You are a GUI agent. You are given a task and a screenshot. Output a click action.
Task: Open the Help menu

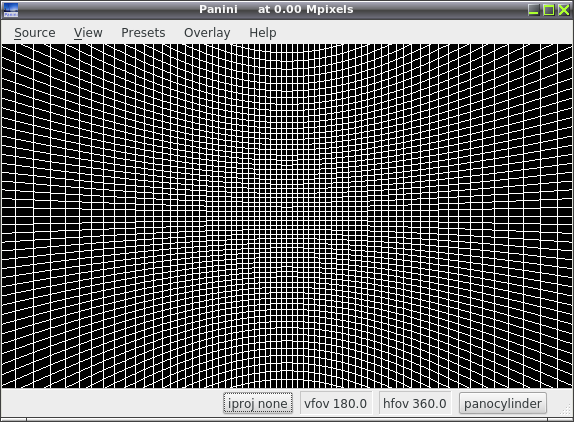point(263,33)
